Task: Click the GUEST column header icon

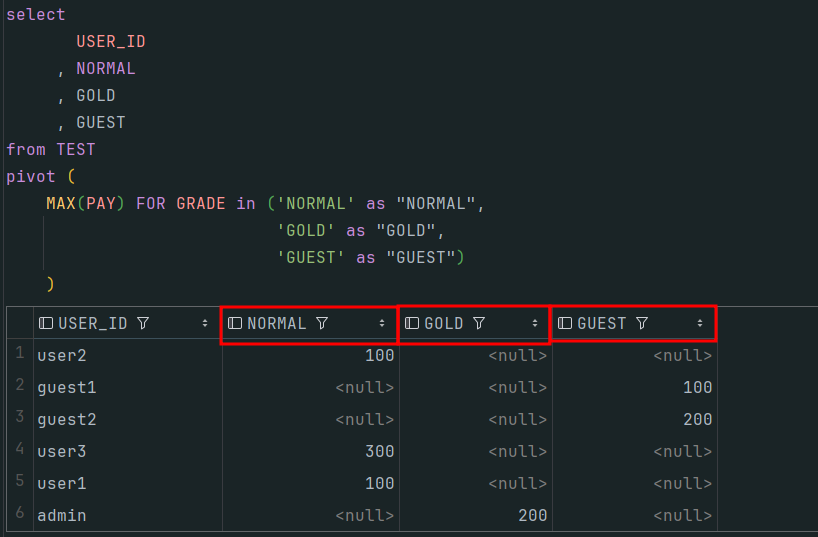Action: coord(565,324)
